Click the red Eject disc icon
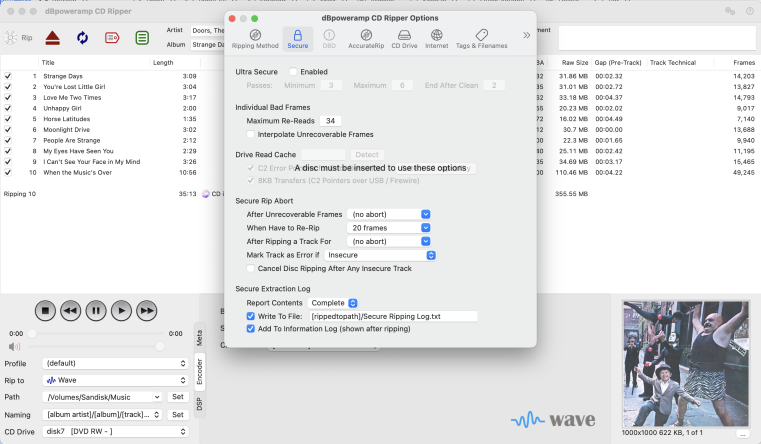 point(52,38)
